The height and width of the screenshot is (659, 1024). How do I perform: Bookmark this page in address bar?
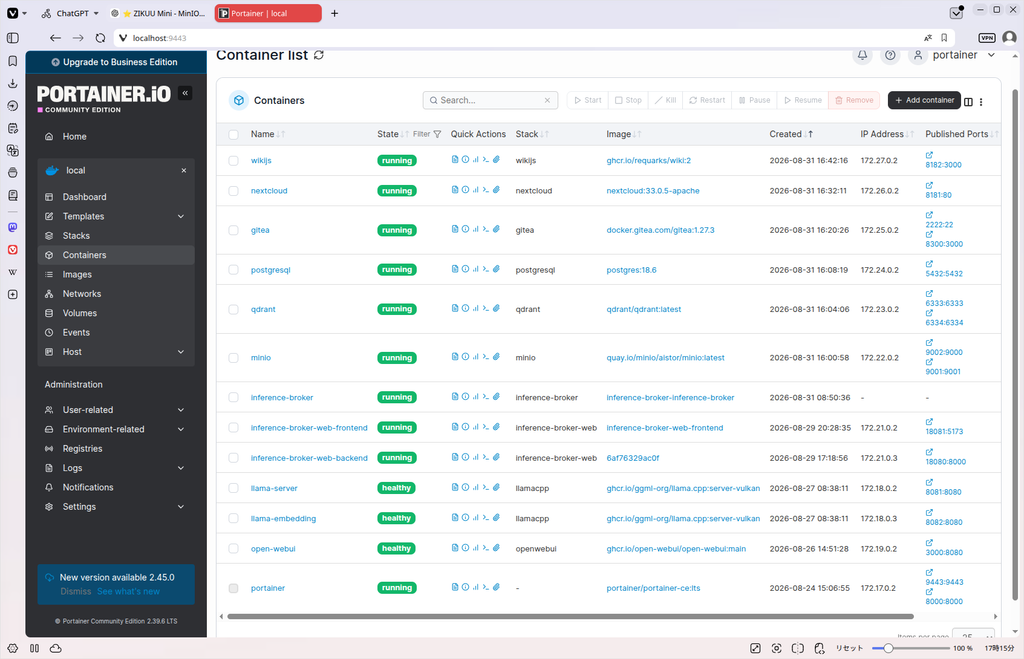[944, 38]
